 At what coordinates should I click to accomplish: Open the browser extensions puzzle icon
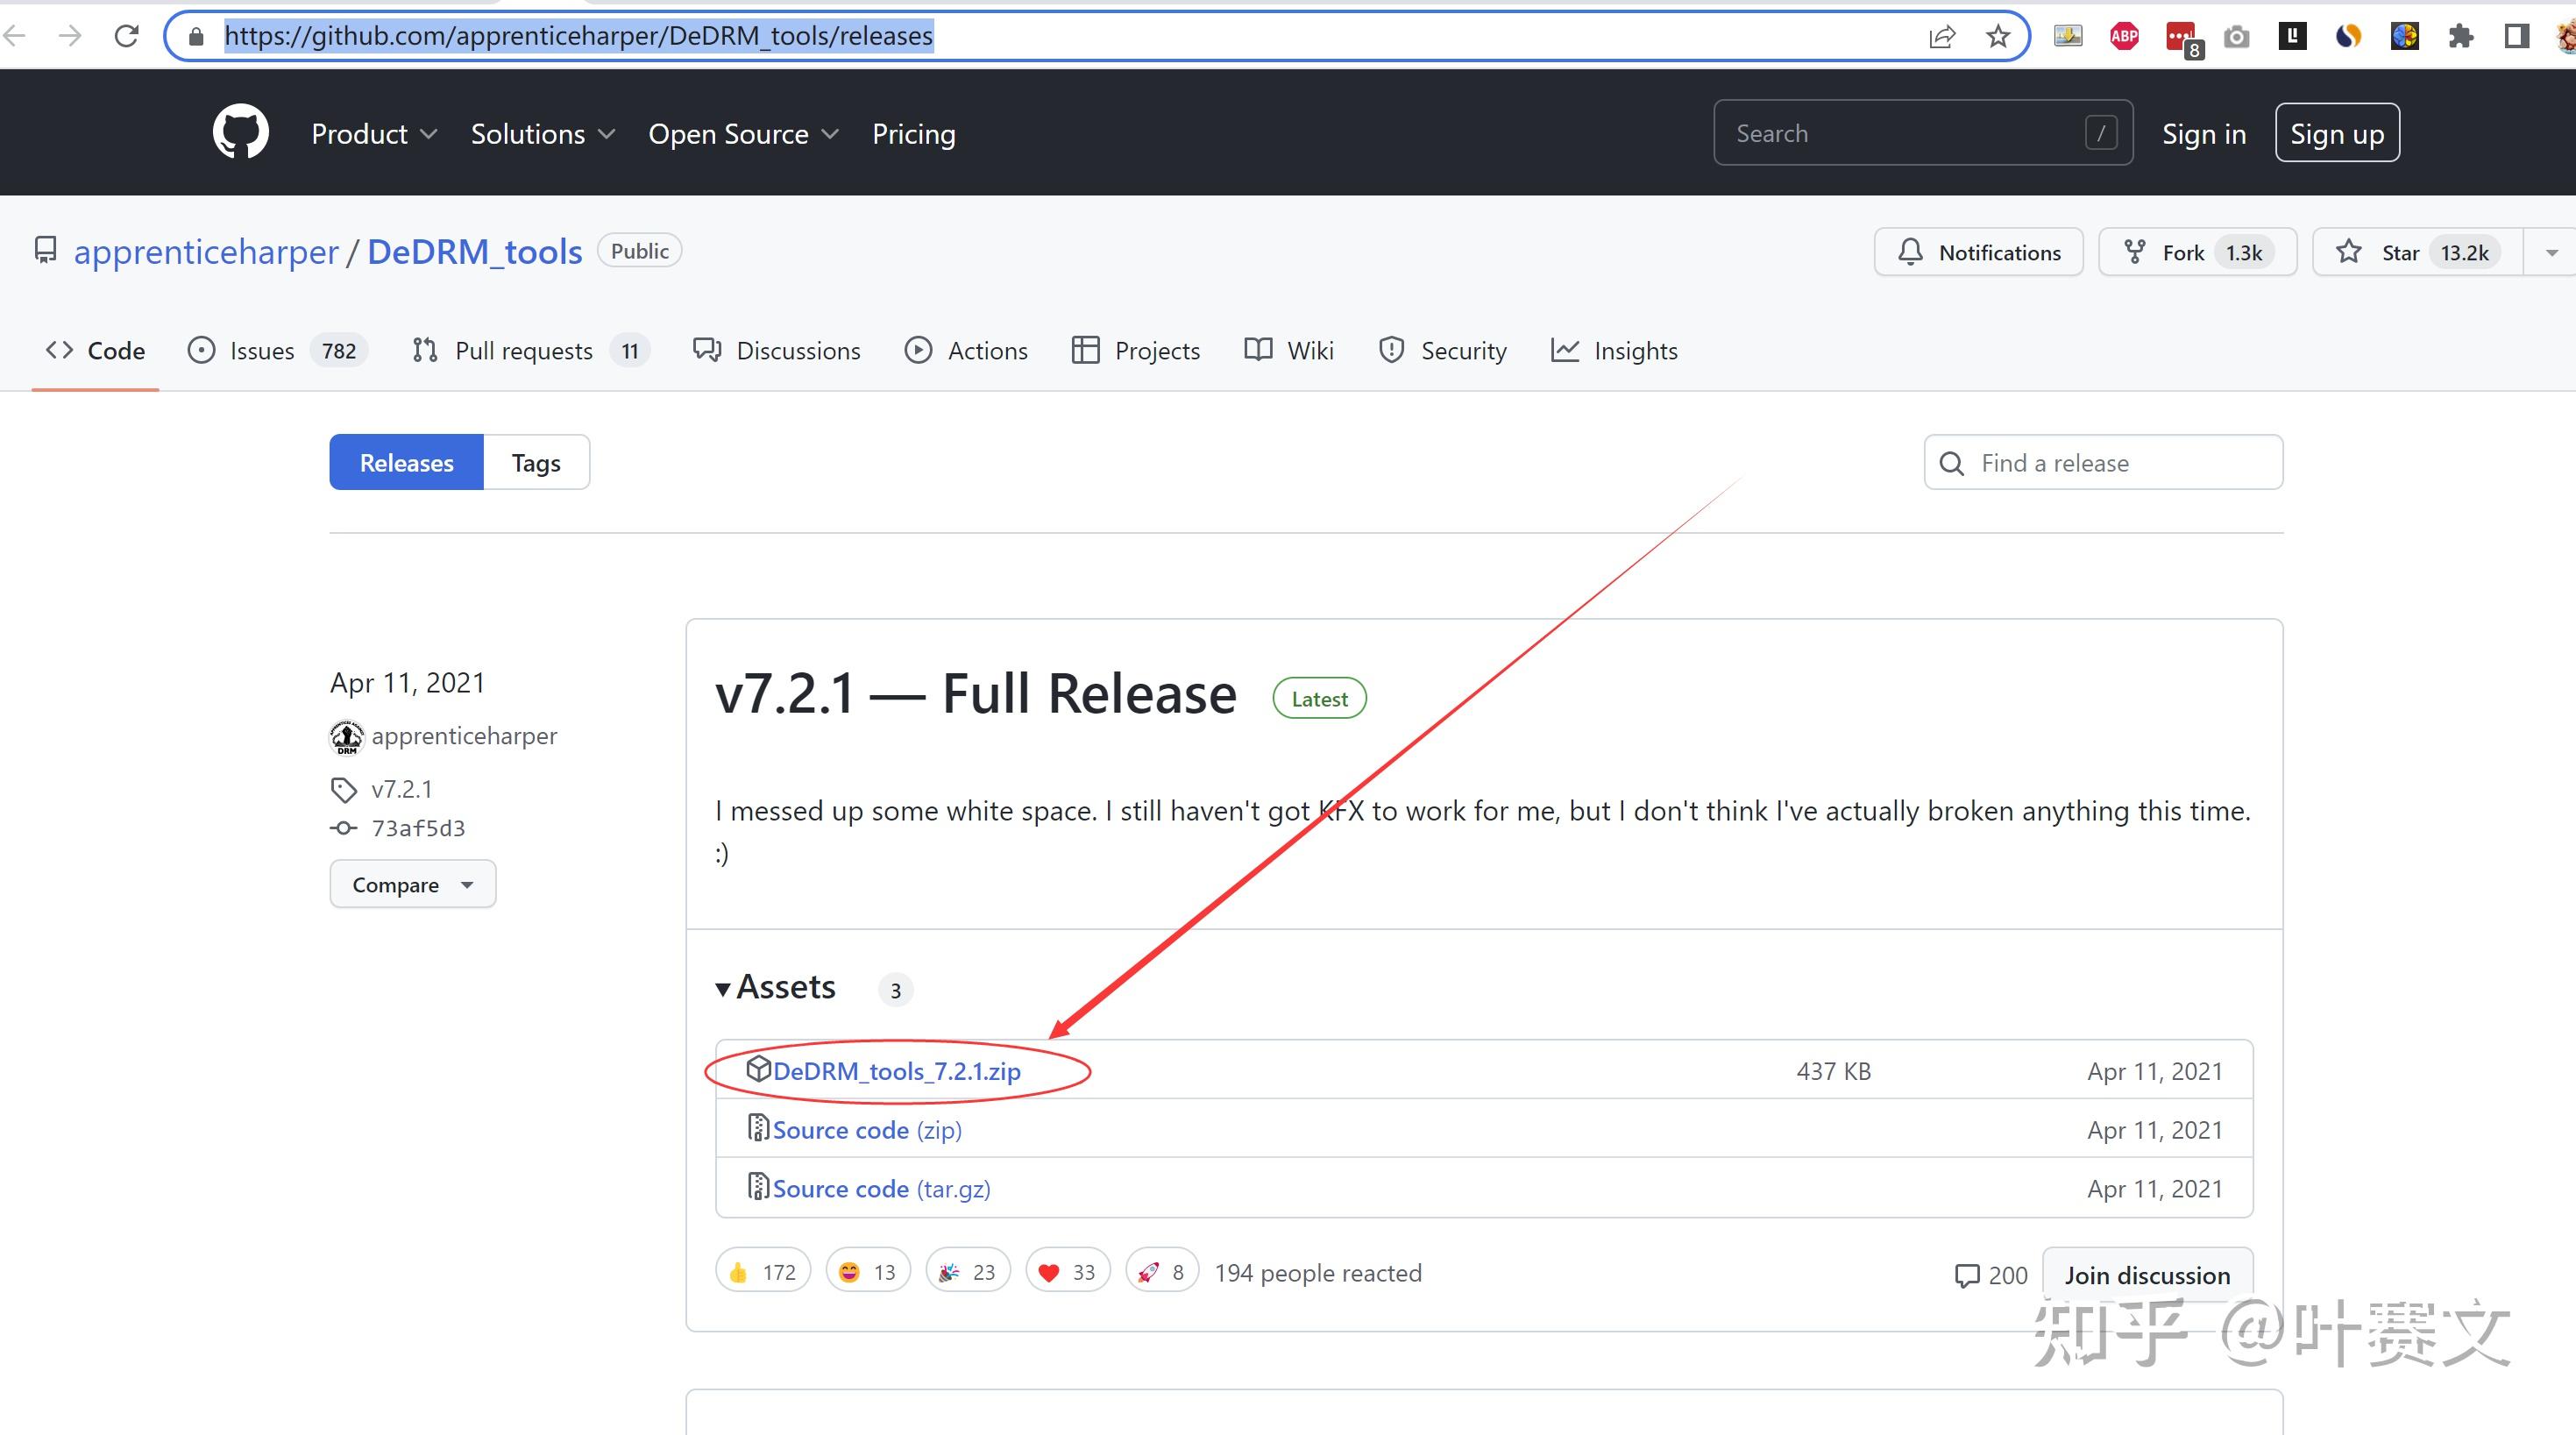[2460, 36]
